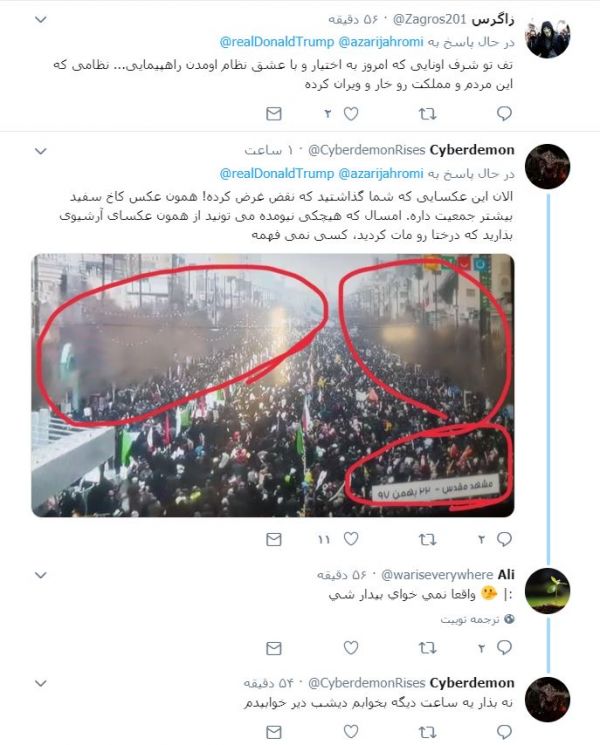Expand options chevron on Zagros201 tweet
This screenshot has height=745, width=600.
tap(41, 19)
